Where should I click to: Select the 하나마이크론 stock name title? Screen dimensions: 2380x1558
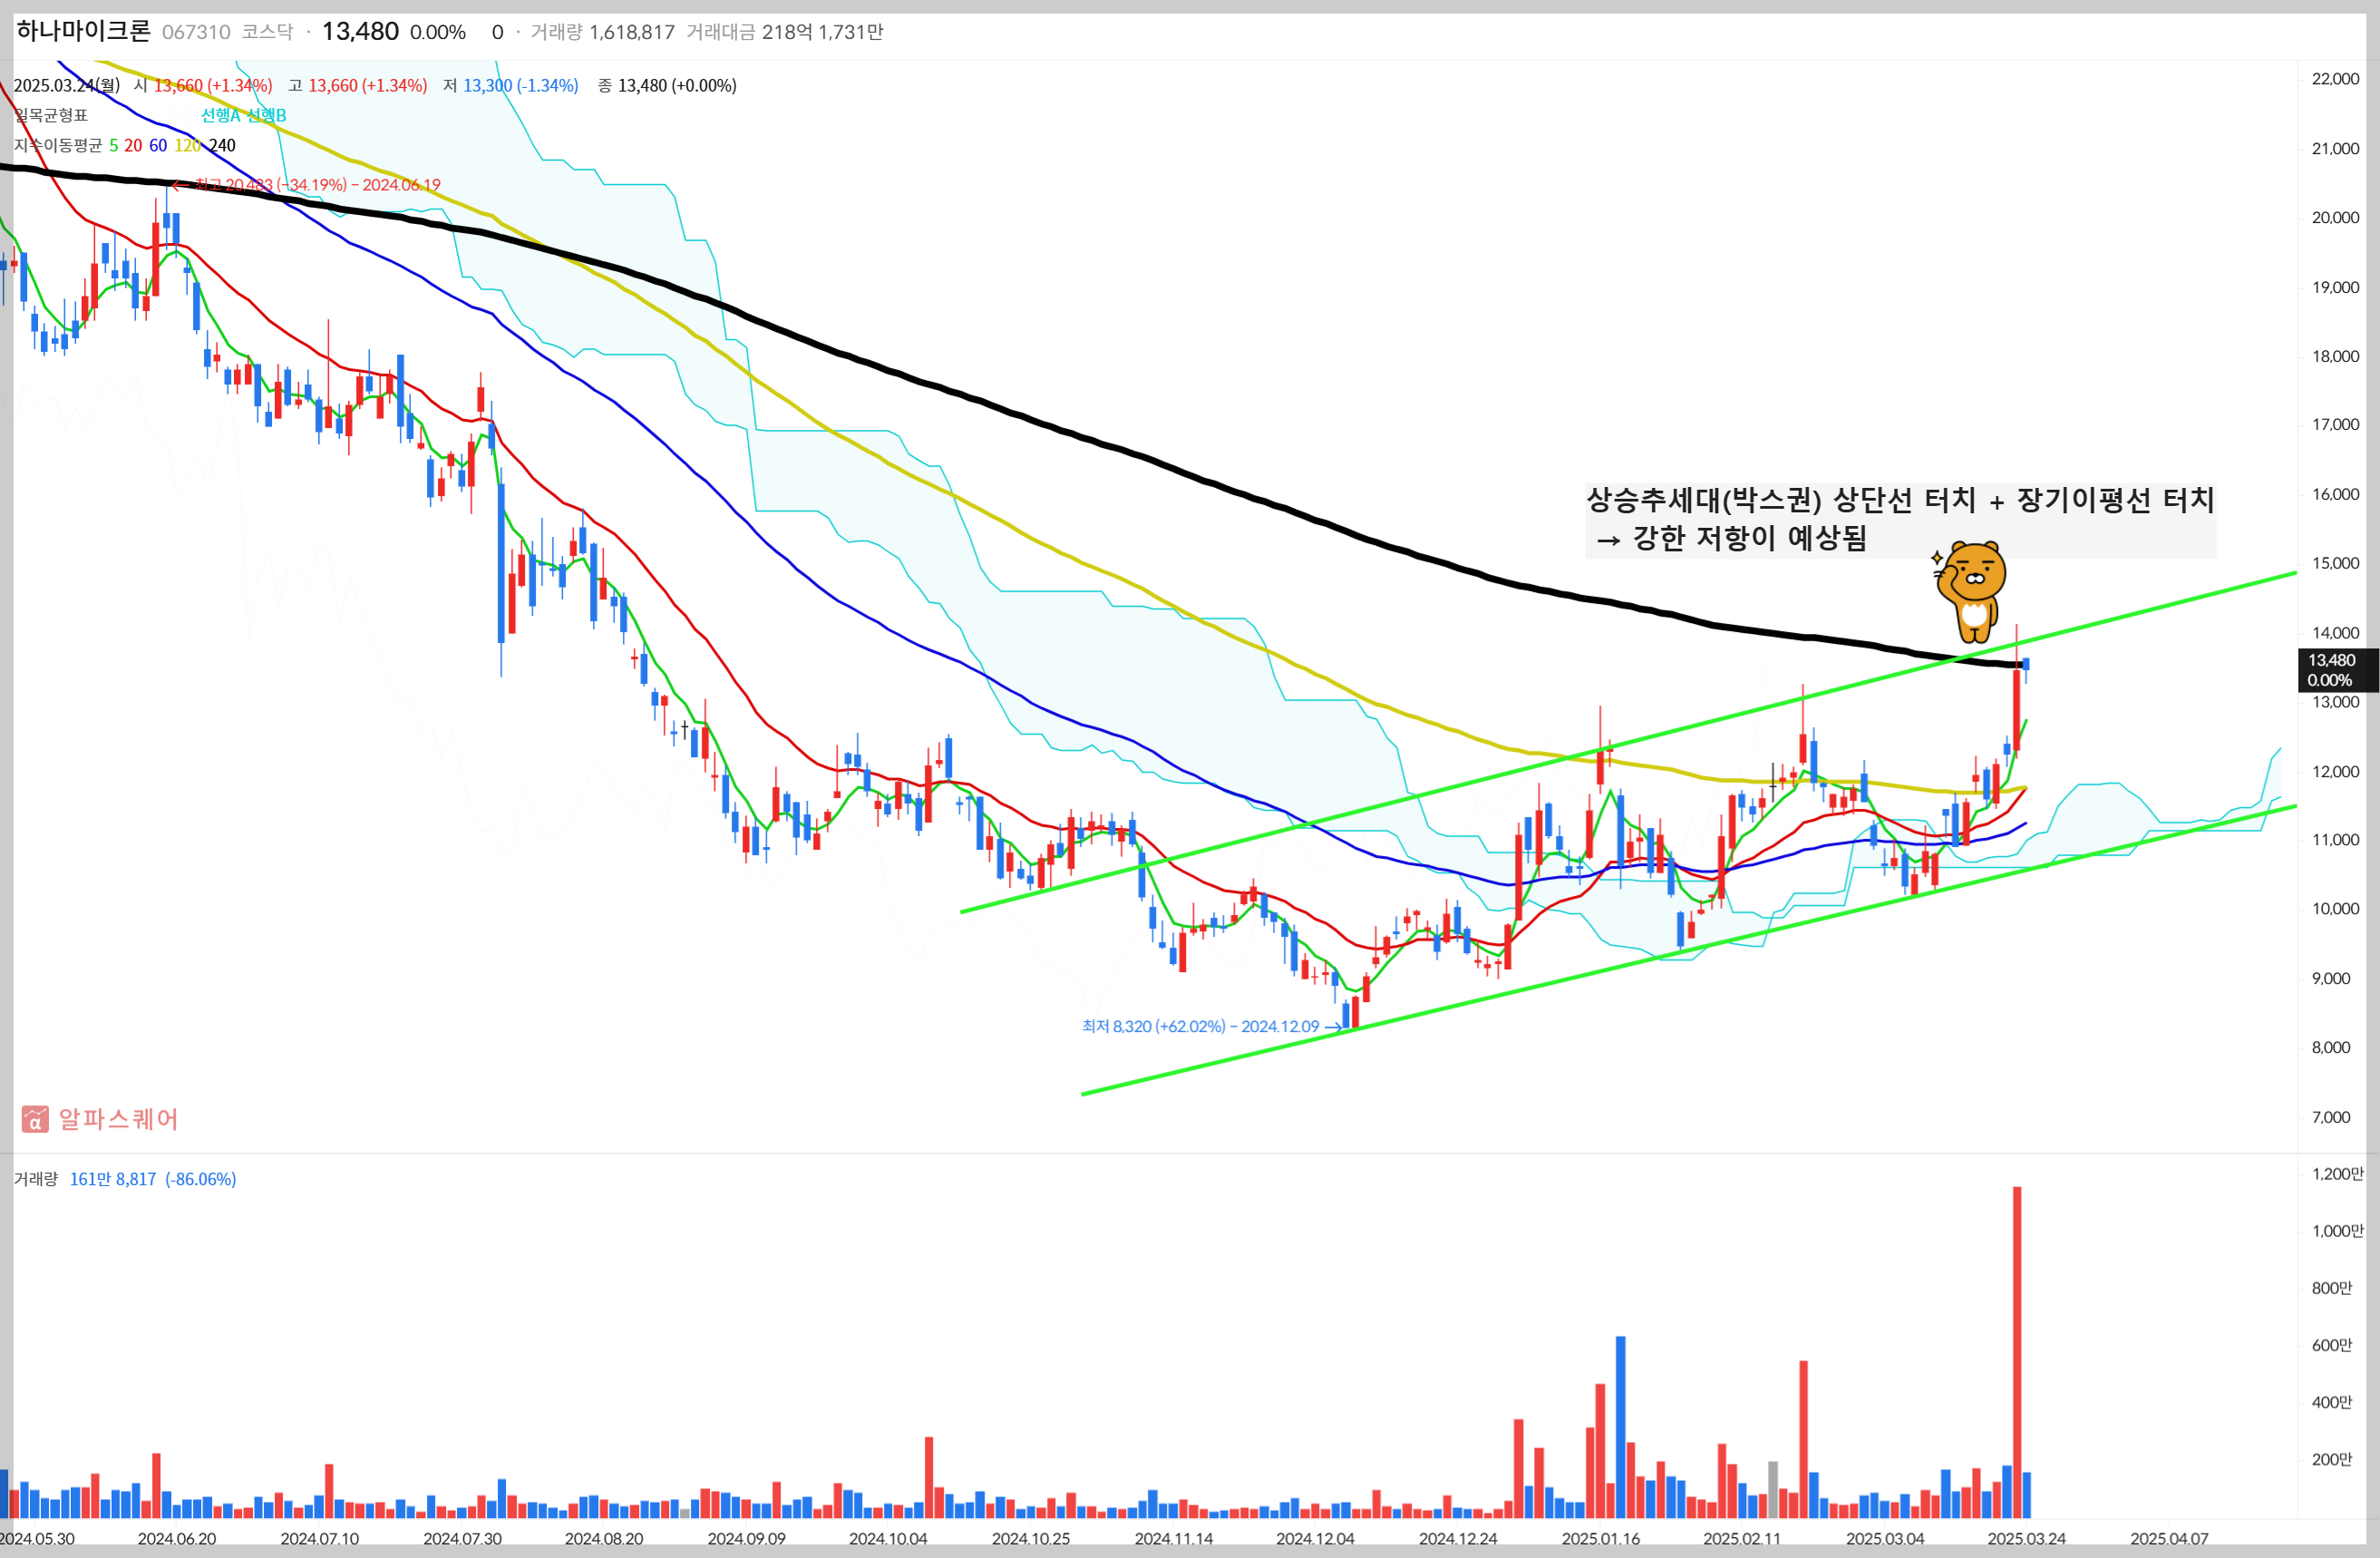(x=83, y=31)
